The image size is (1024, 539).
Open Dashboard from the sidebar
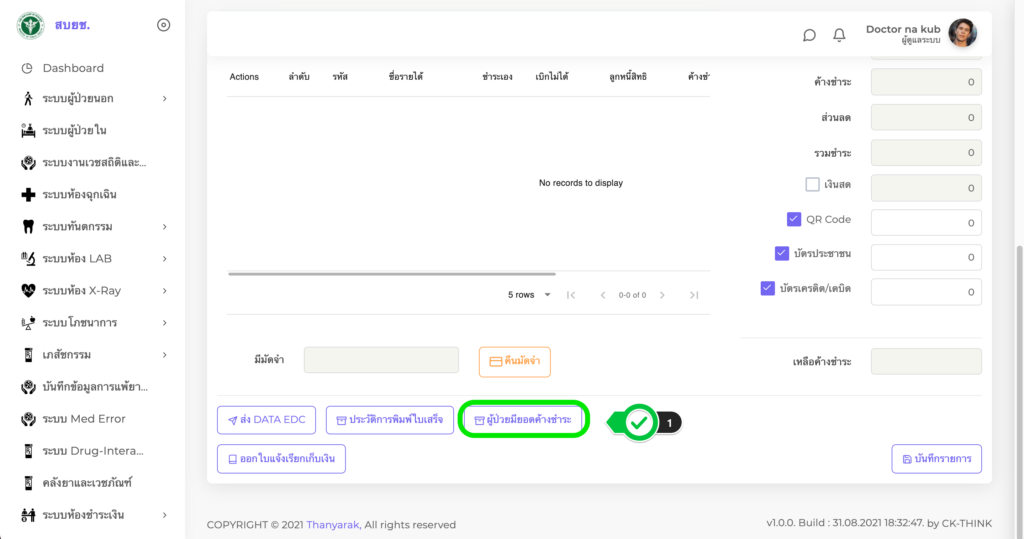(x=73, y=68)
